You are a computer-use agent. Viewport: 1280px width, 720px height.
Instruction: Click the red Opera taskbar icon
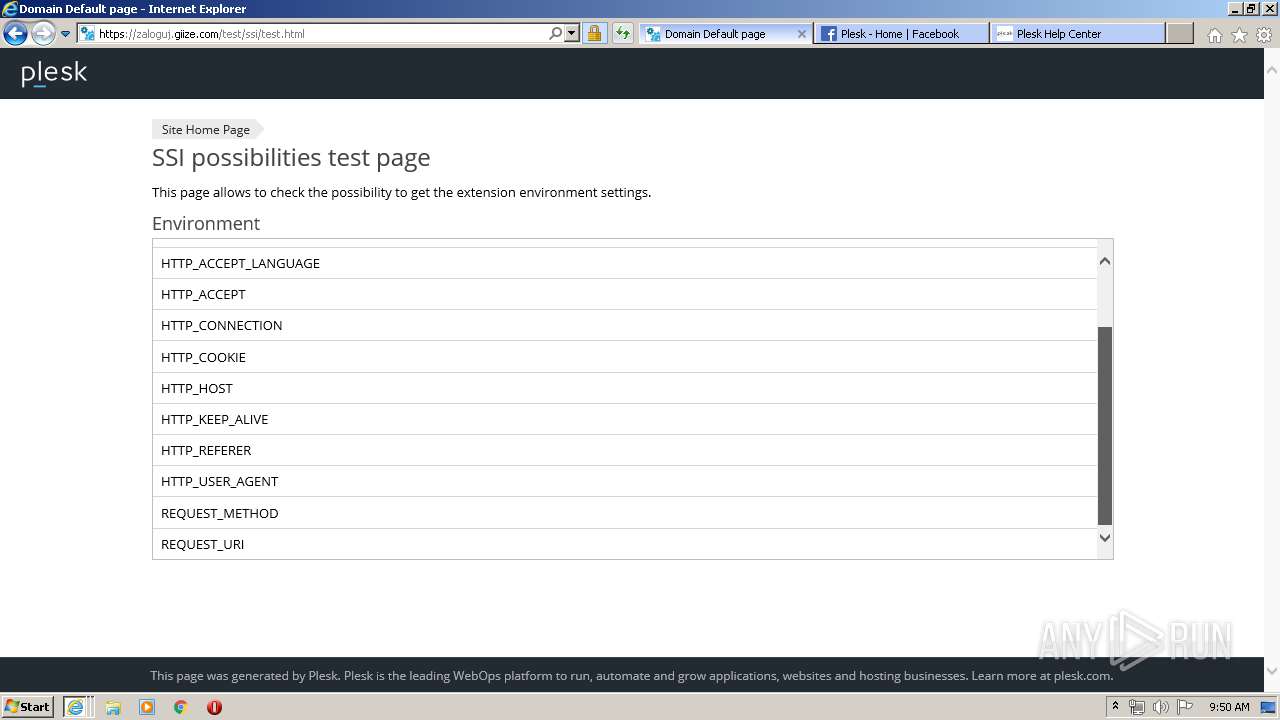(x=214, y=707)
